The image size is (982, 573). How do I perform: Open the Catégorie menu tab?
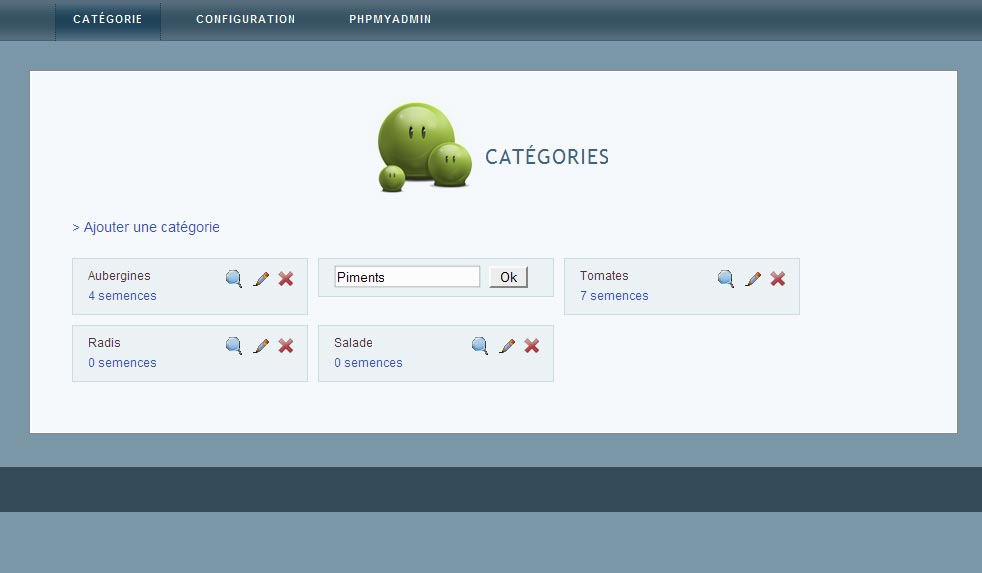point(108,20)
